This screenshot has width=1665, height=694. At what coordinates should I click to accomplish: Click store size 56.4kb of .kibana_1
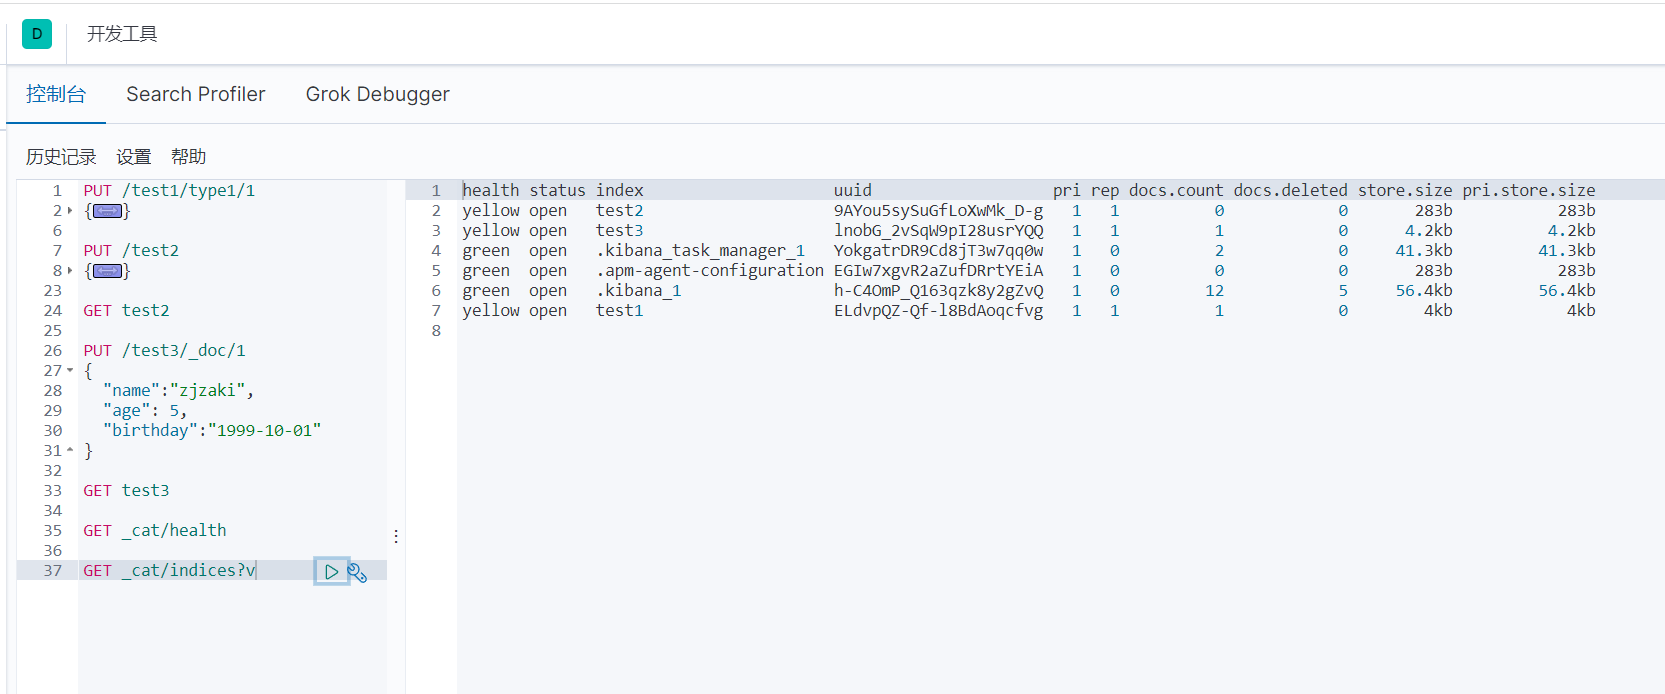1424,291
